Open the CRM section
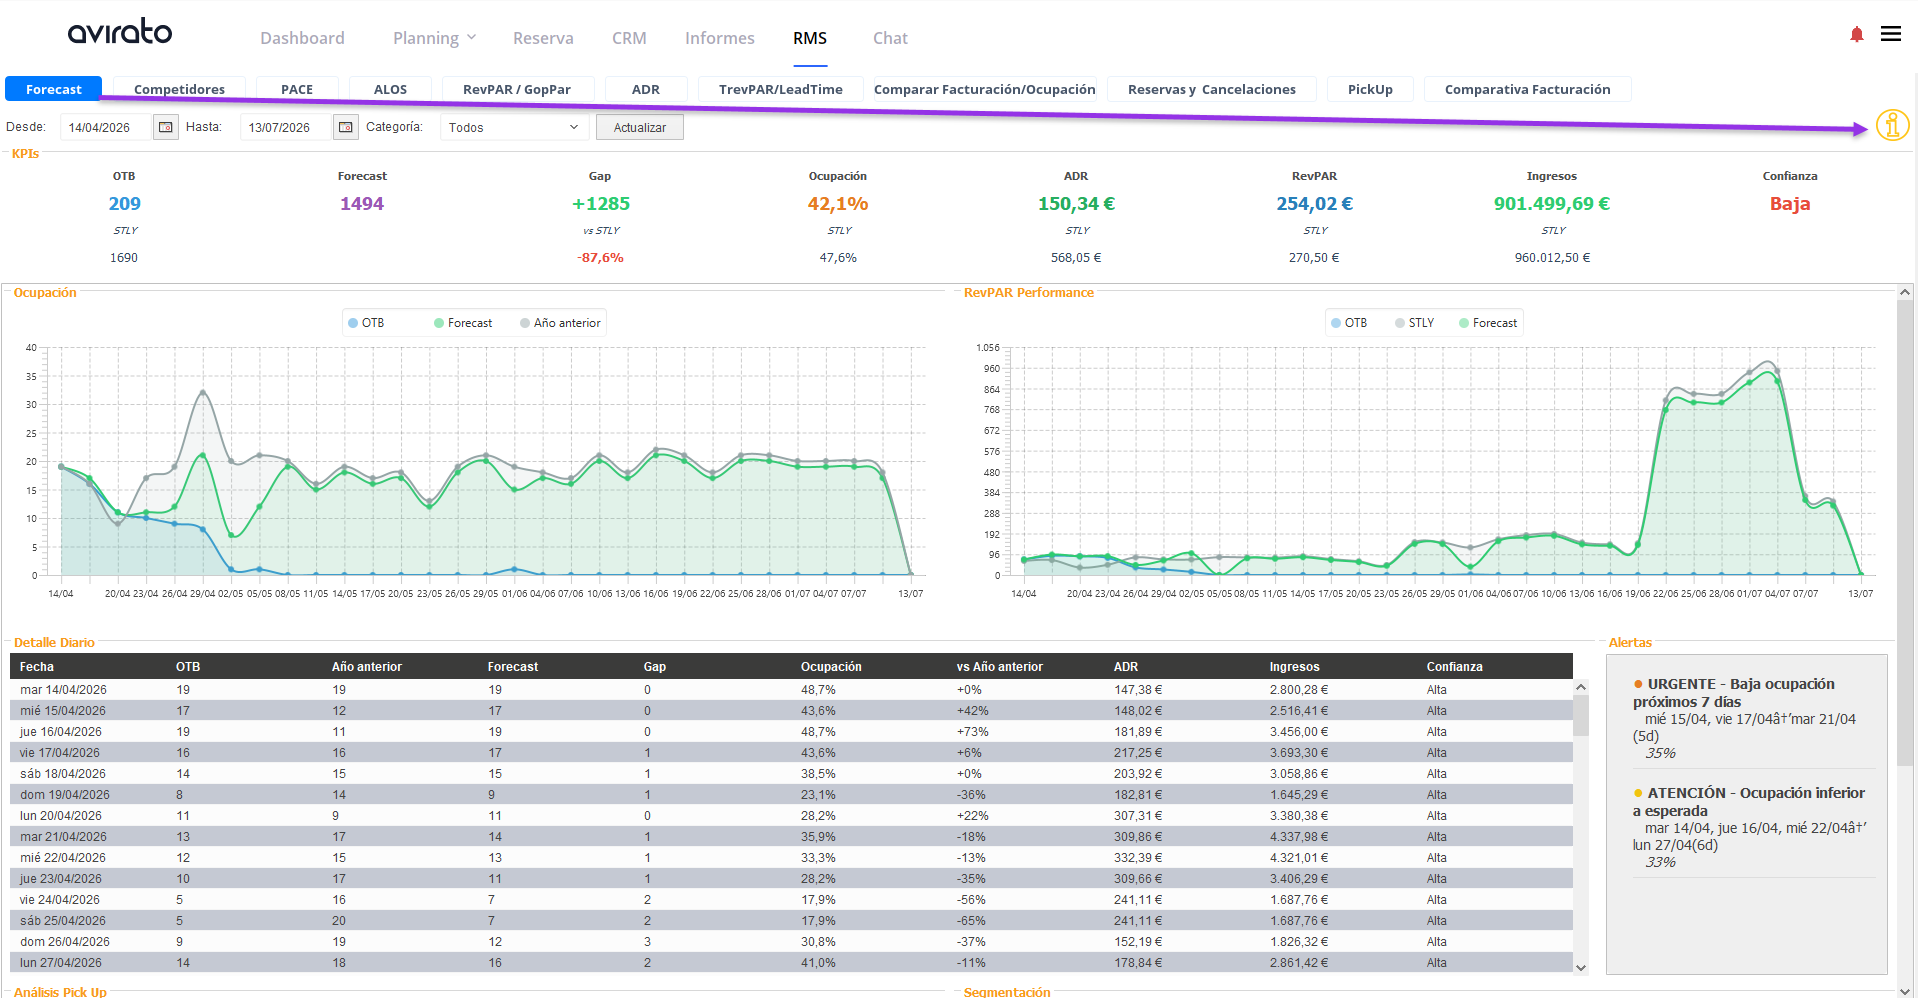Screen dimensions: 1918x998 point(629,38)
